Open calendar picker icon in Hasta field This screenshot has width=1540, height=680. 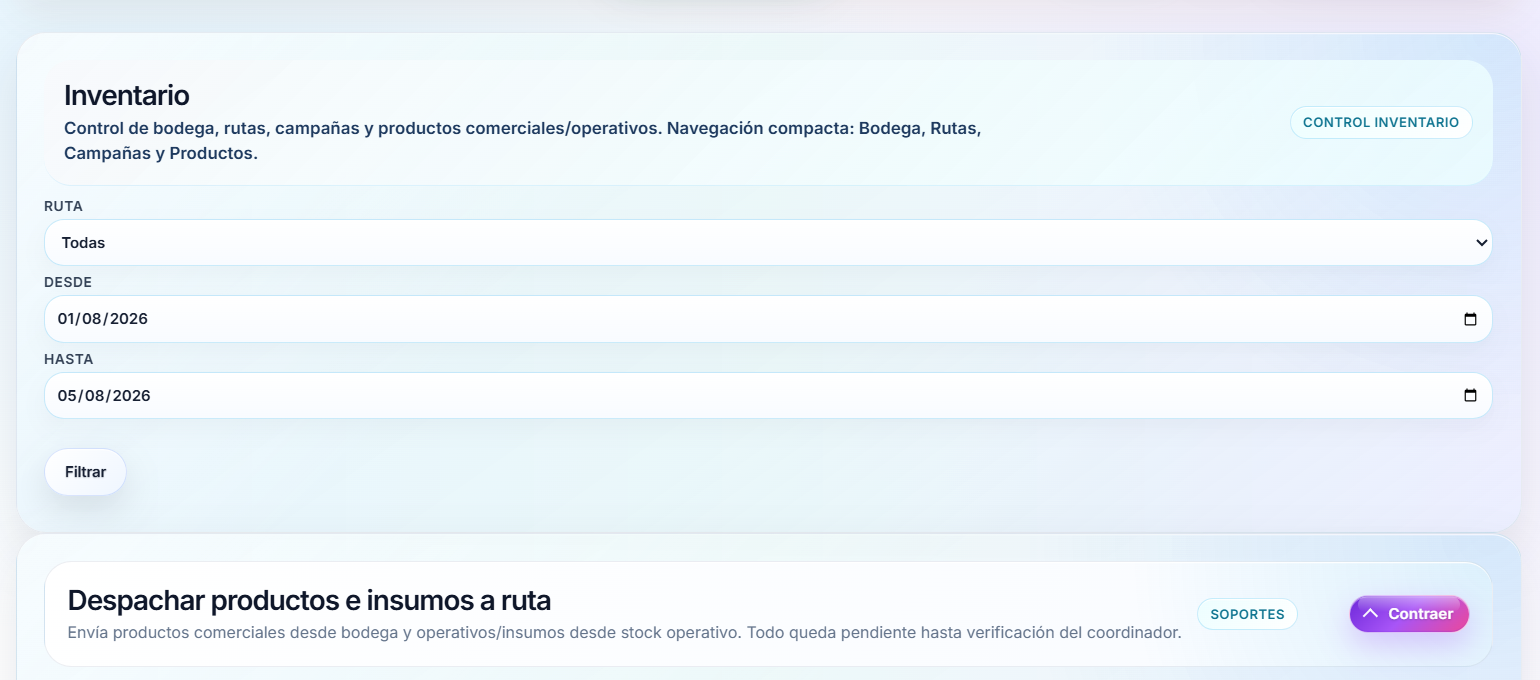point(1470,395)
